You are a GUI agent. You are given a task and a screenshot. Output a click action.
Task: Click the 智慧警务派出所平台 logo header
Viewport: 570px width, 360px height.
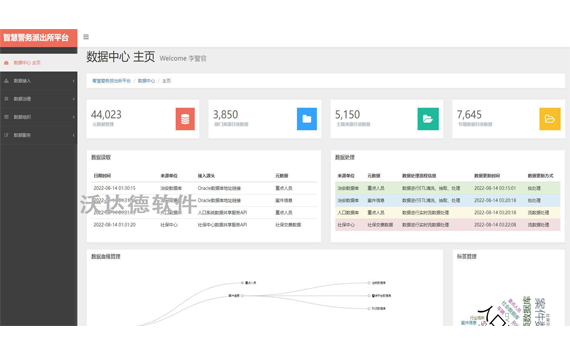[x=39, y=38]
